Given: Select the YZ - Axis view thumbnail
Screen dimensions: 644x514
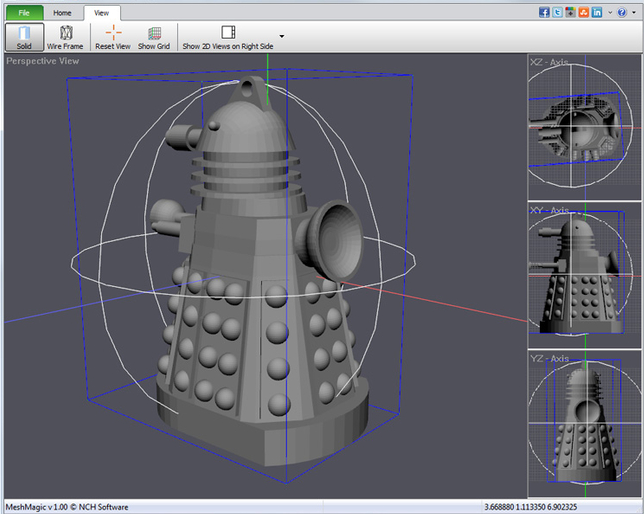Looking at the screenshot, I should [x=584, y=424].
